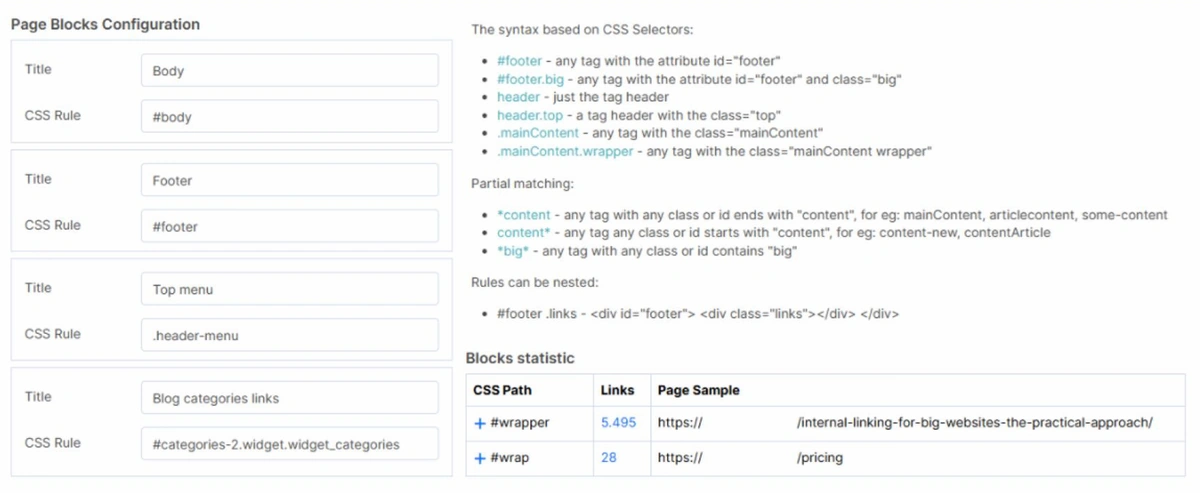Screen dimensions: 1200x493
Task: Click the Top menu title field
Action: [289, 290]
